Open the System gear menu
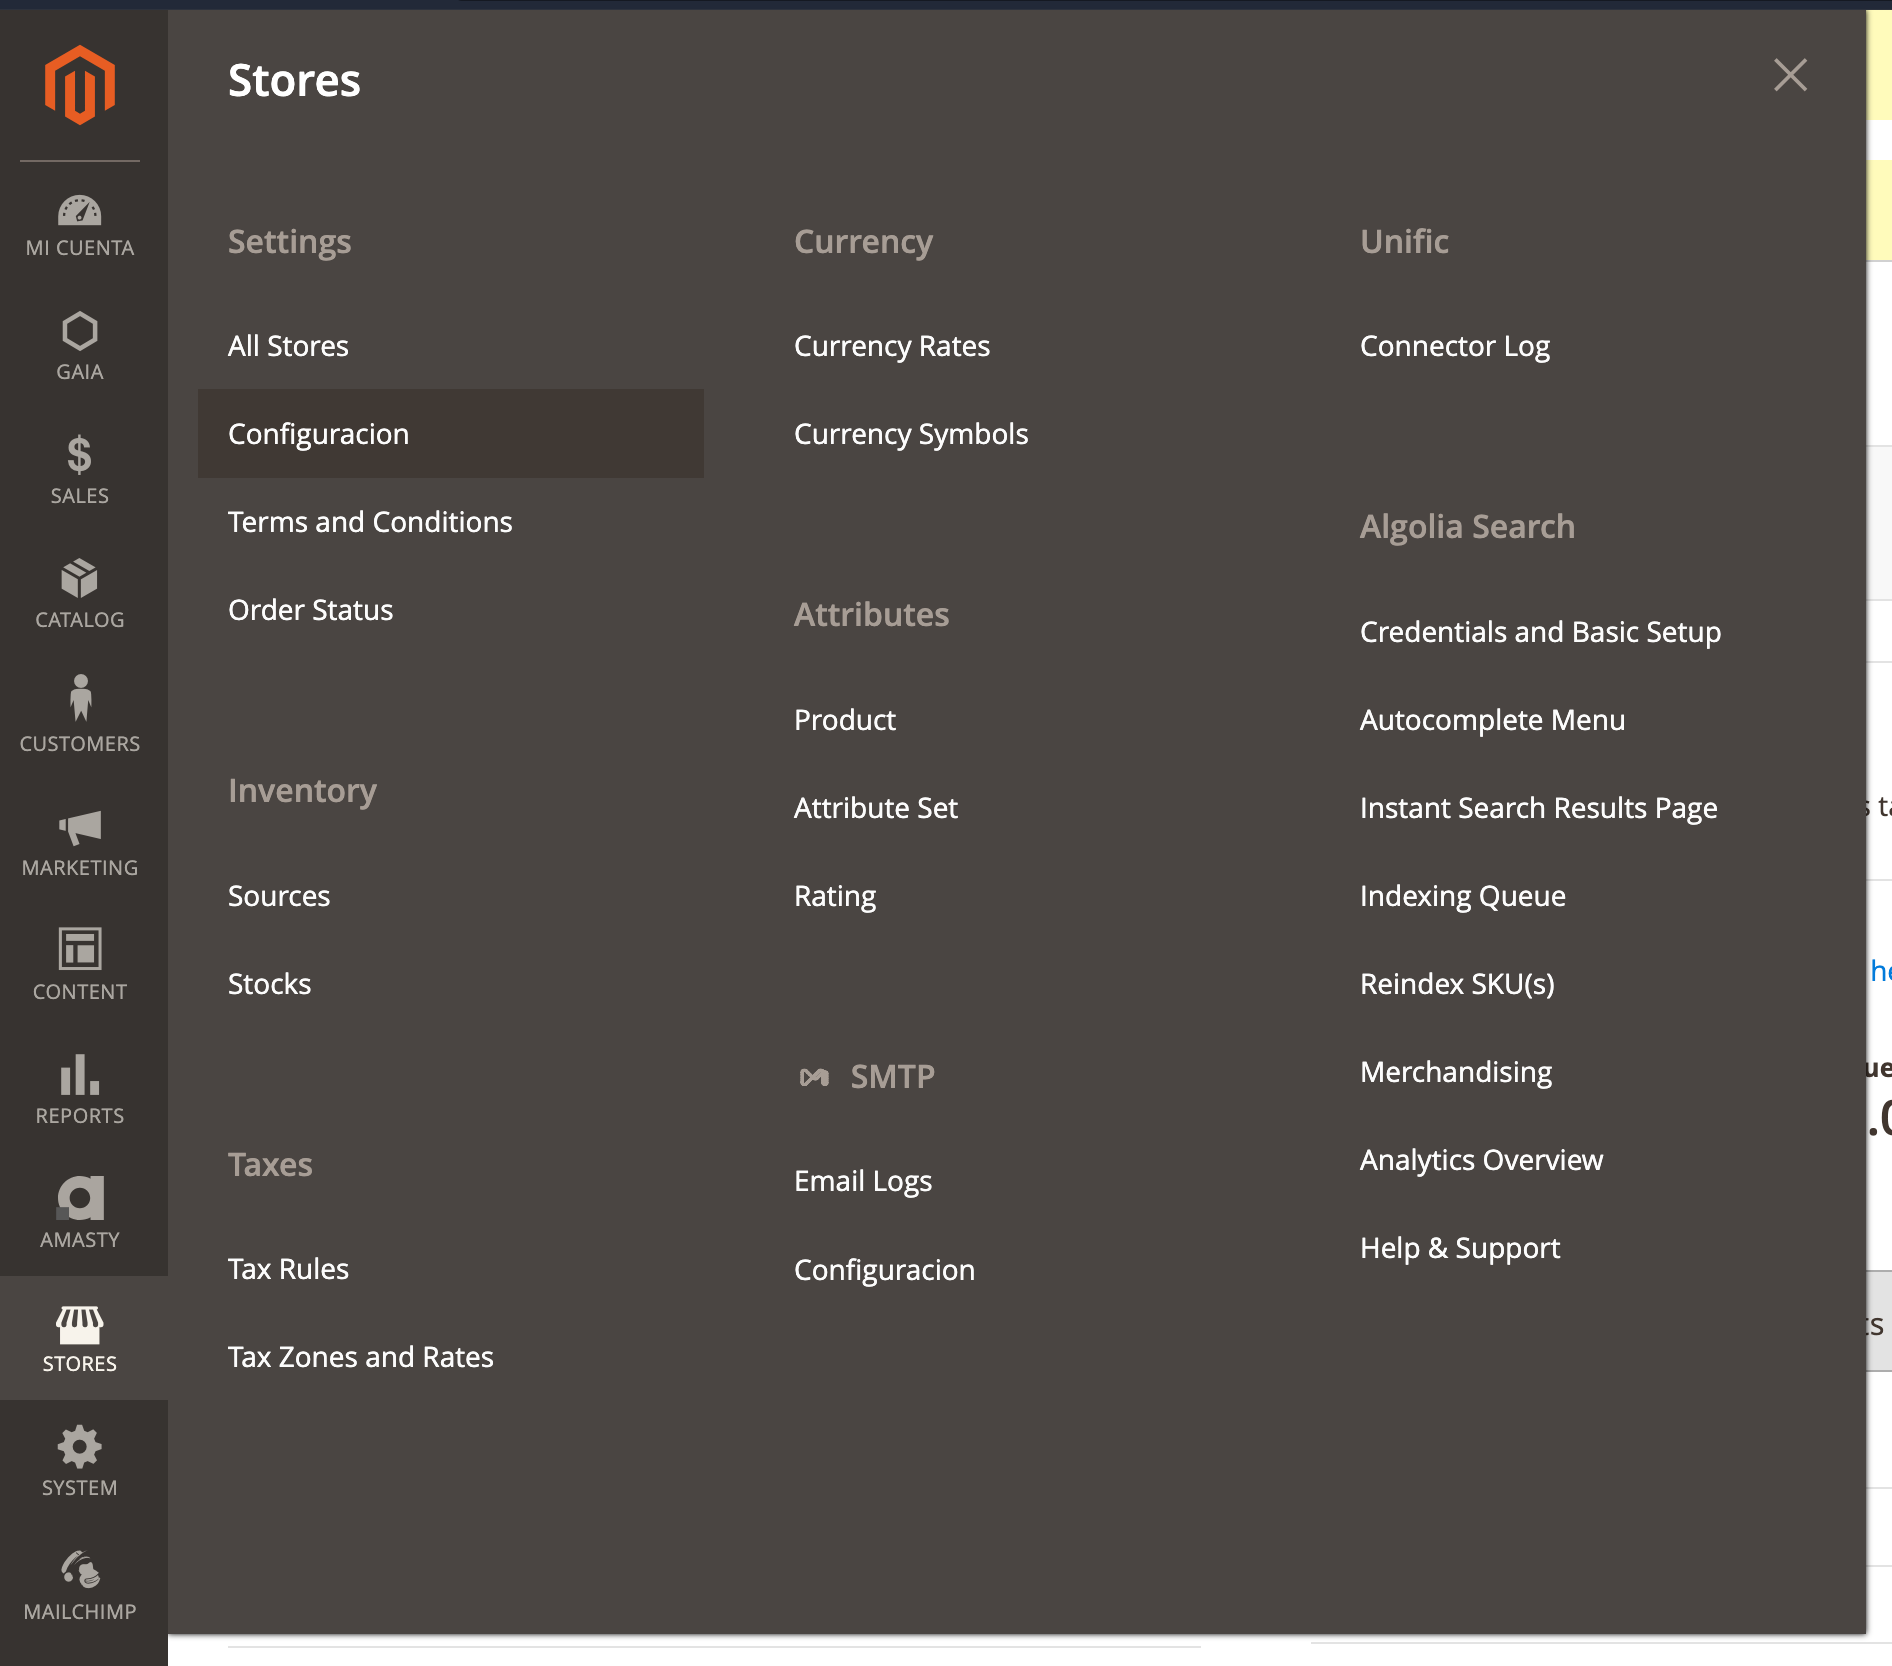The width and height of the screenshot is (1892, 1666). click(x=80, y=1461)
